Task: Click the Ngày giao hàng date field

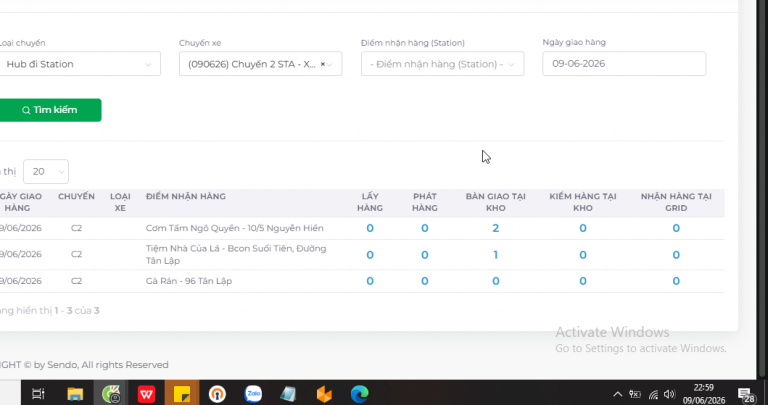Action: point(624,64)
